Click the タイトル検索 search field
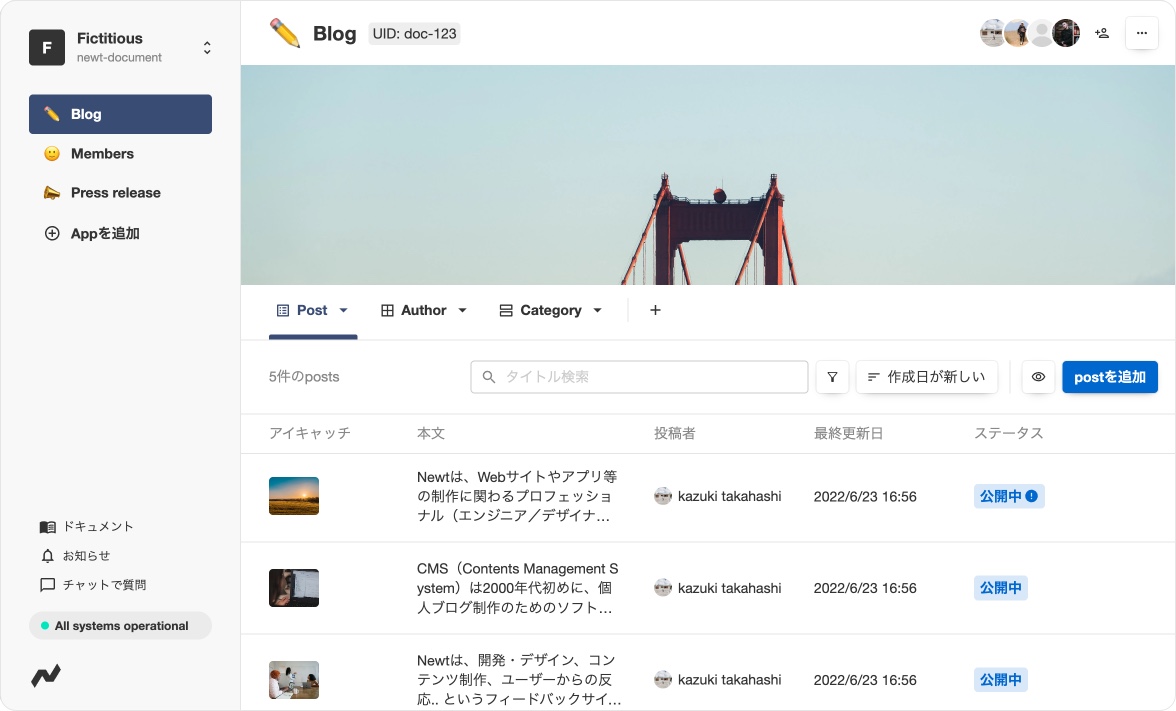 [639, 377]
